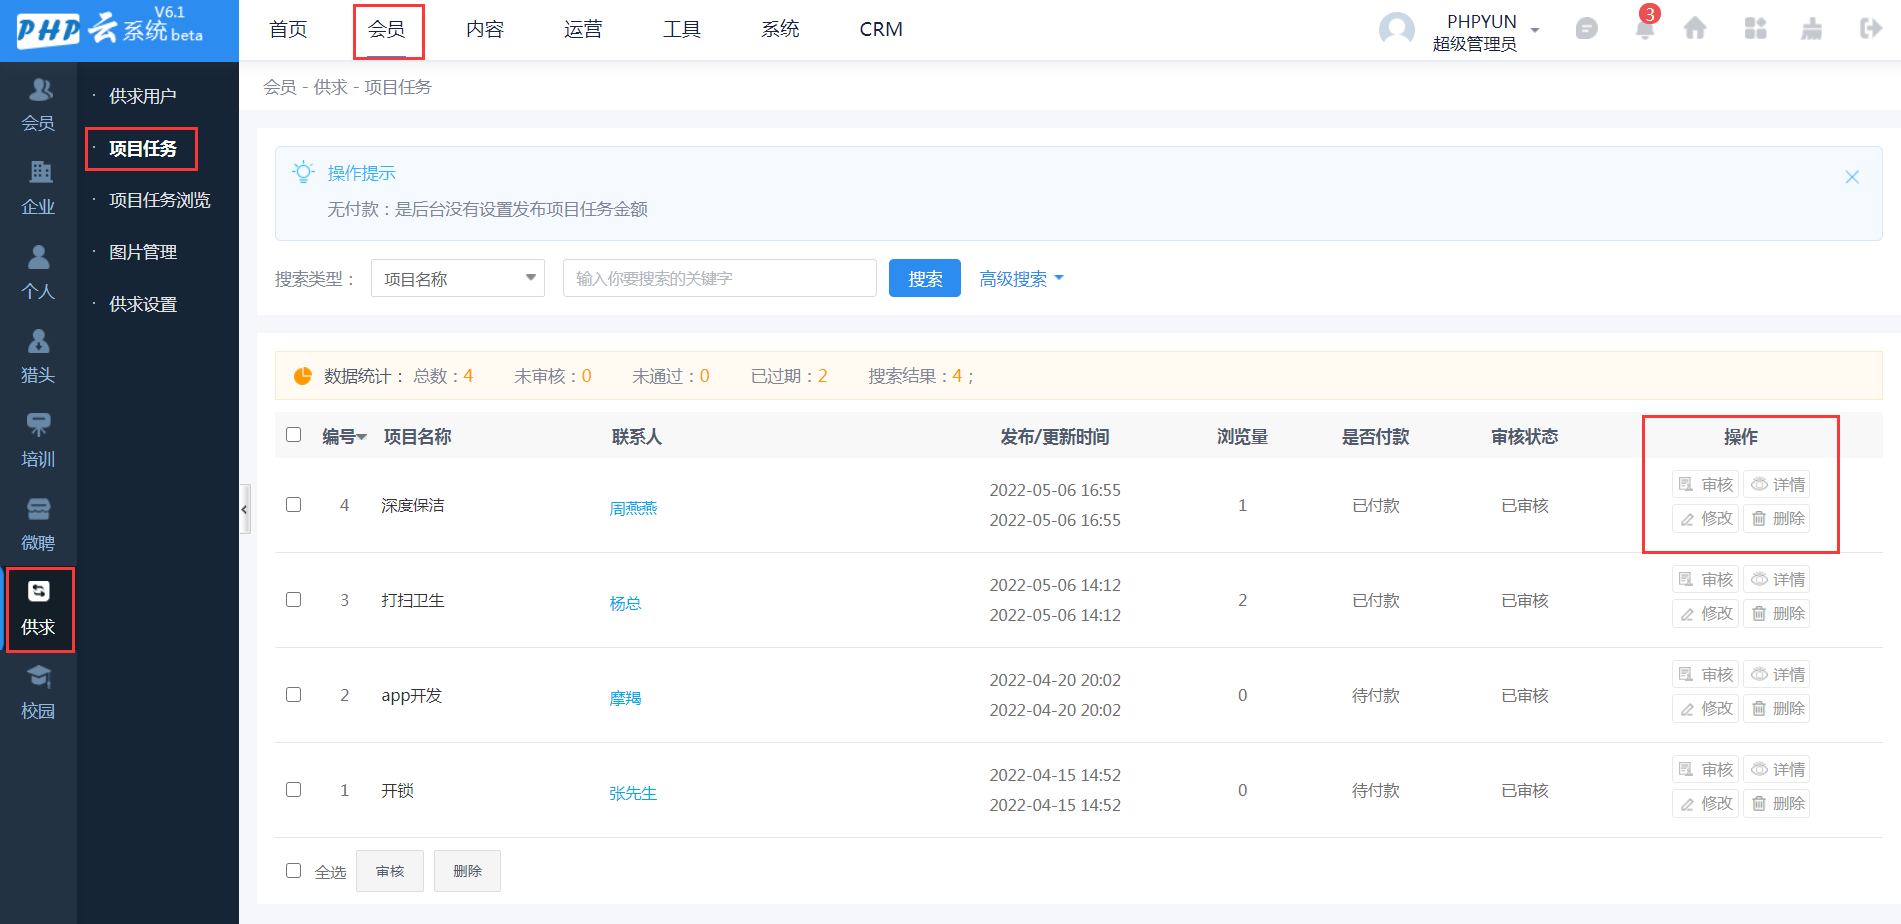1901x924 pixels.
Task: Switch to 系统 top menu
Action: point(780,29)
